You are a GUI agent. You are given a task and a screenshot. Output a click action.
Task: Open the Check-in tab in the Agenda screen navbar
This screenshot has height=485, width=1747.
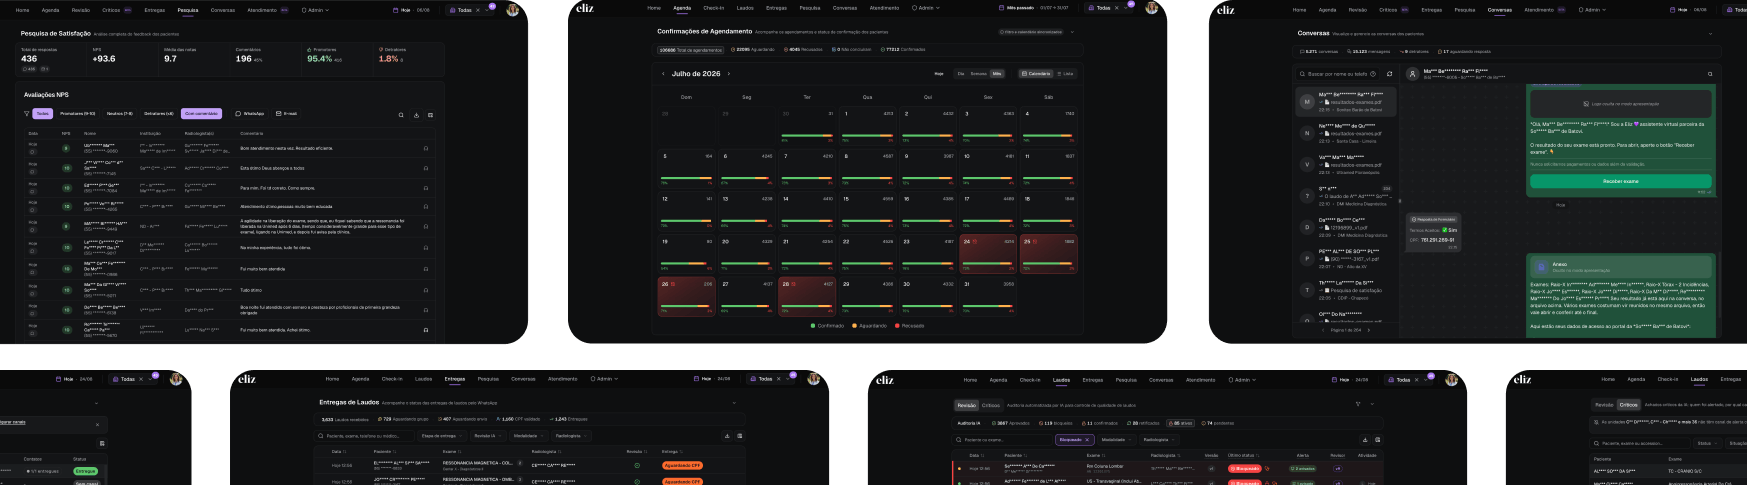point(713,8)
